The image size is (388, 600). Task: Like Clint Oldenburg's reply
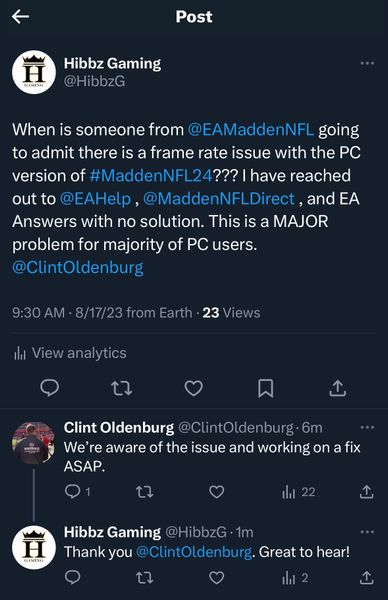(217, 492)
